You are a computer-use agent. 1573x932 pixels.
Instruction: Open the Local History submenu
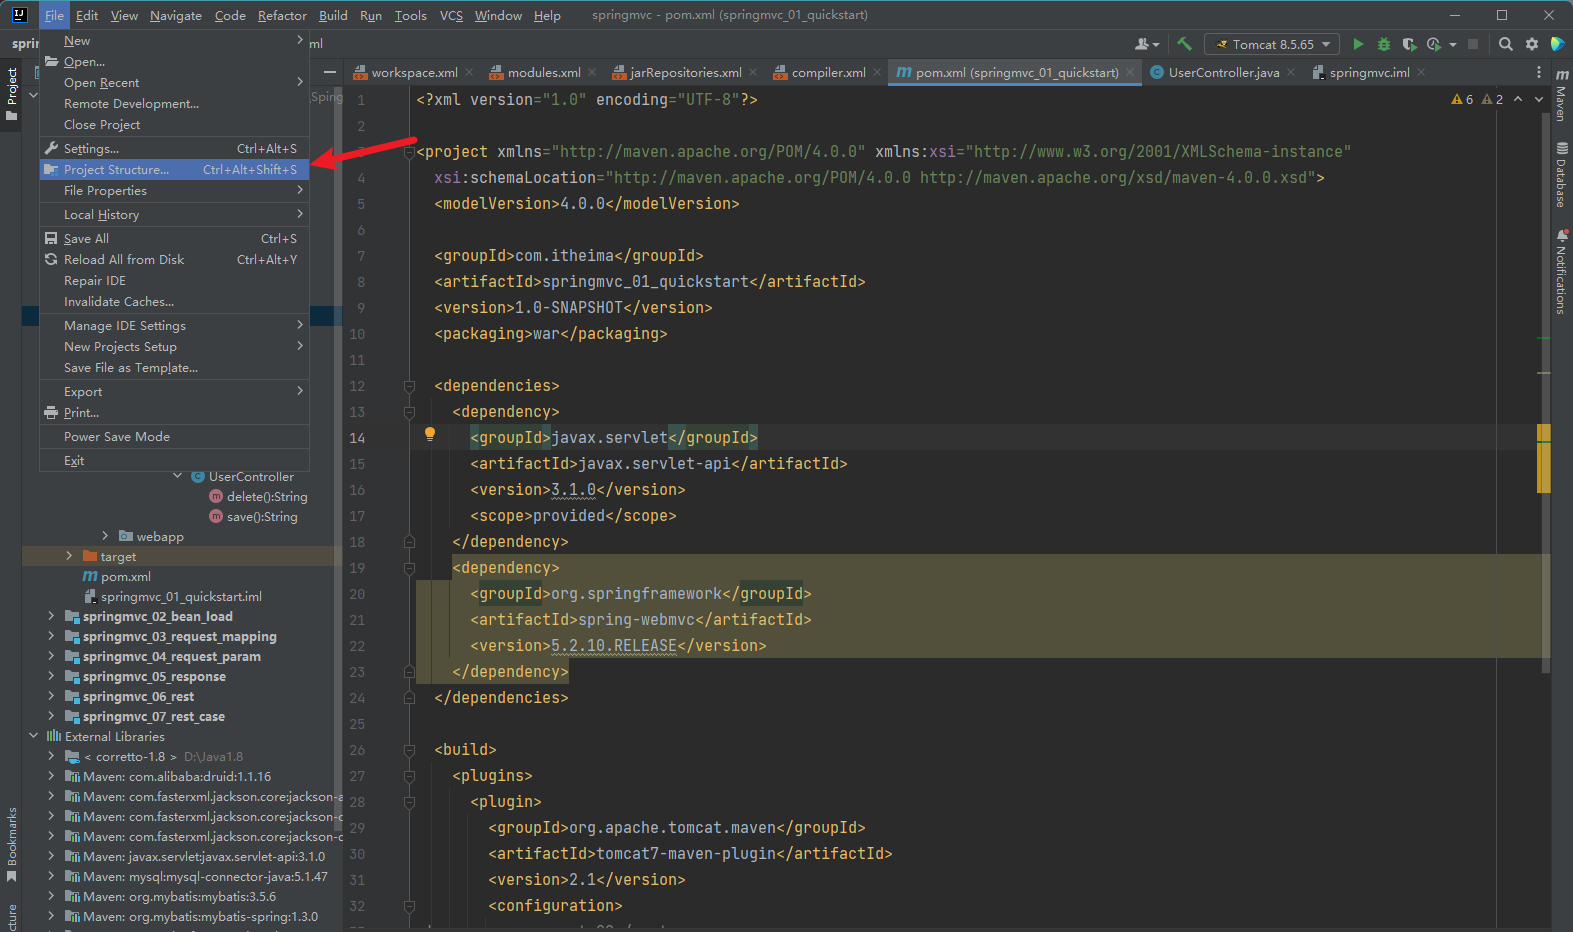[x=174, y=215]
